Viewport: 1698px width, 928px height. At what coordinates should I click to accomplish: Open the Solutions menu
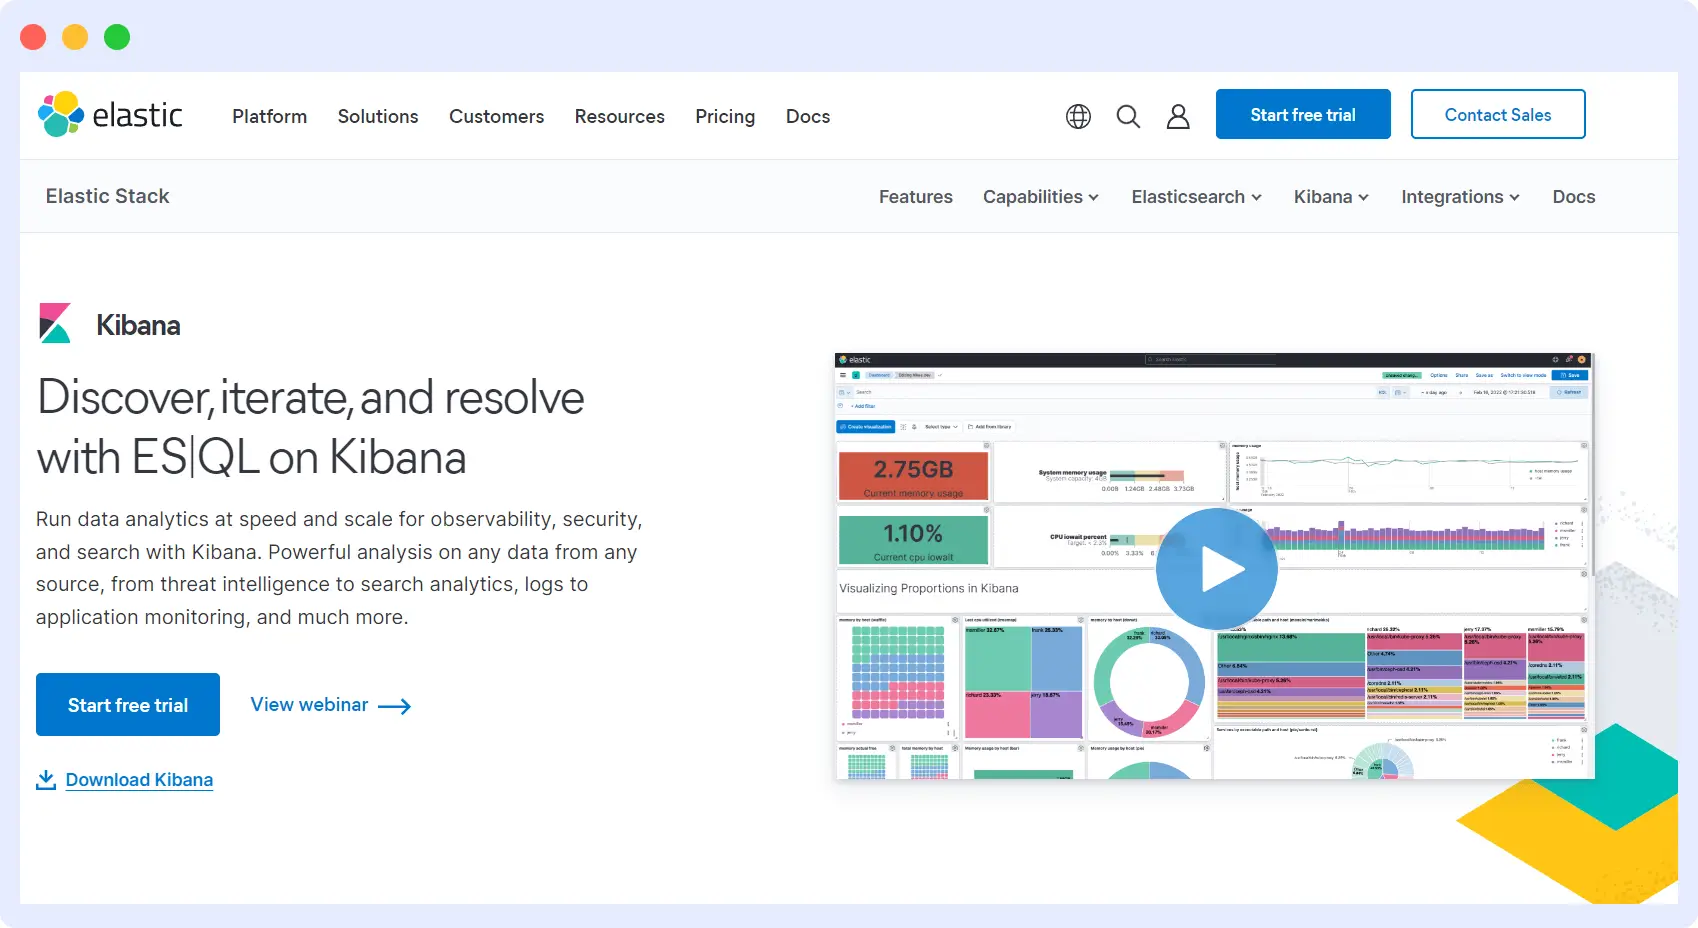coord(378,116)
